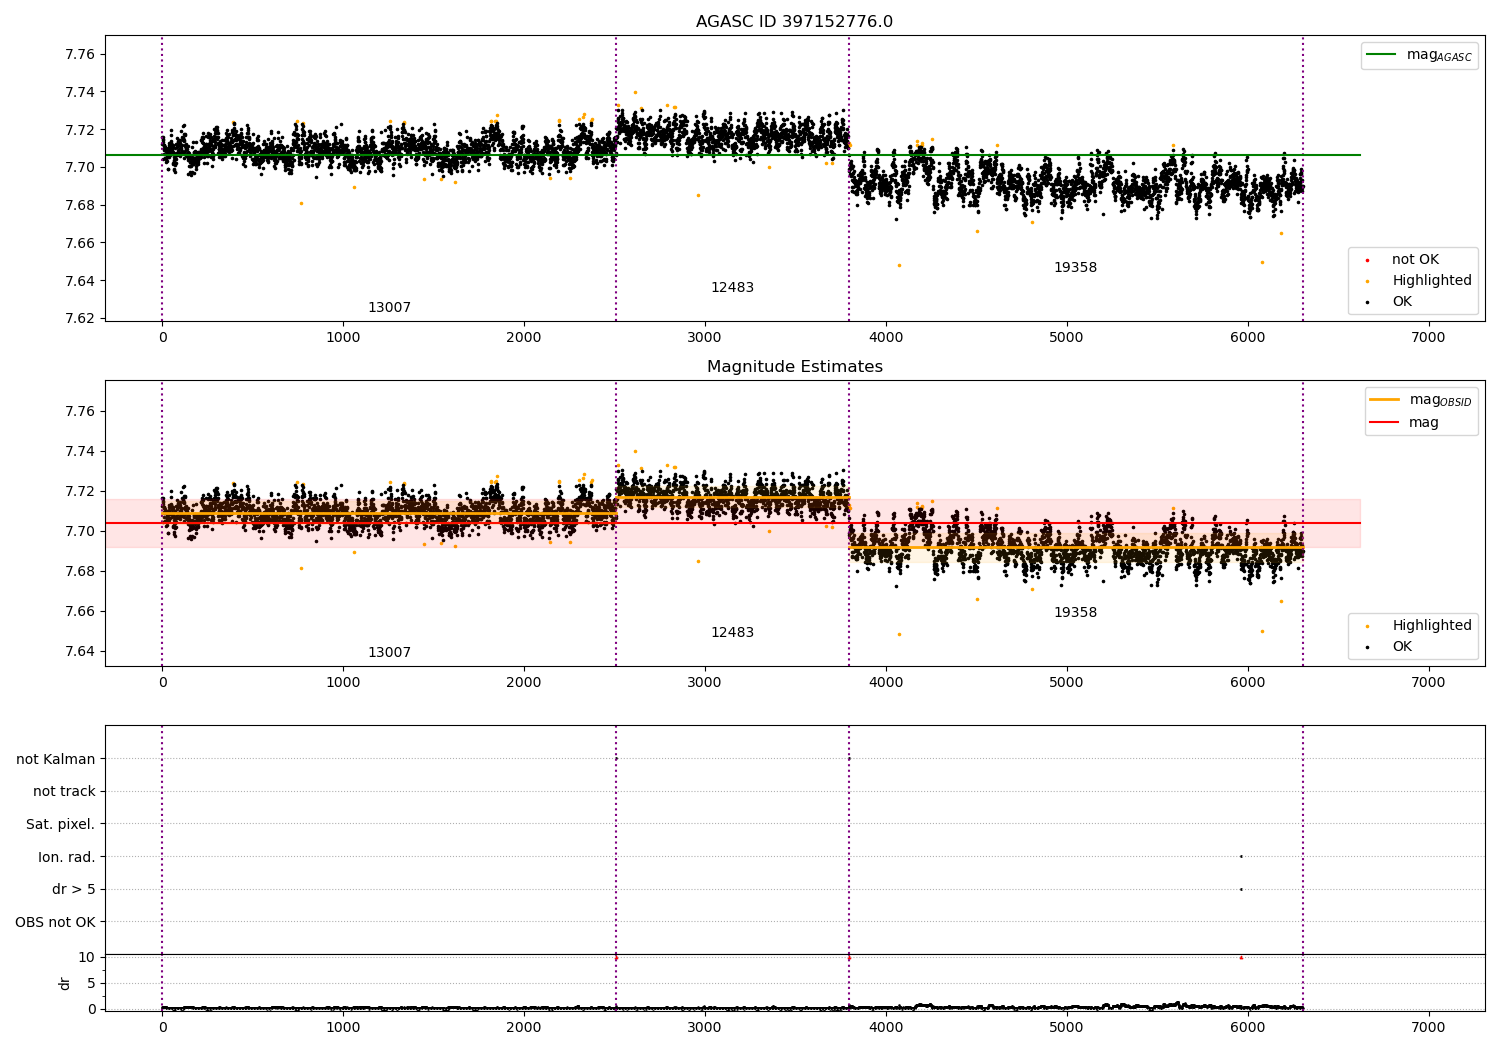Click middle plot y-axis tick '7.70'
The width and height of the screenshot is (1500, 1050).
(80, 531)
